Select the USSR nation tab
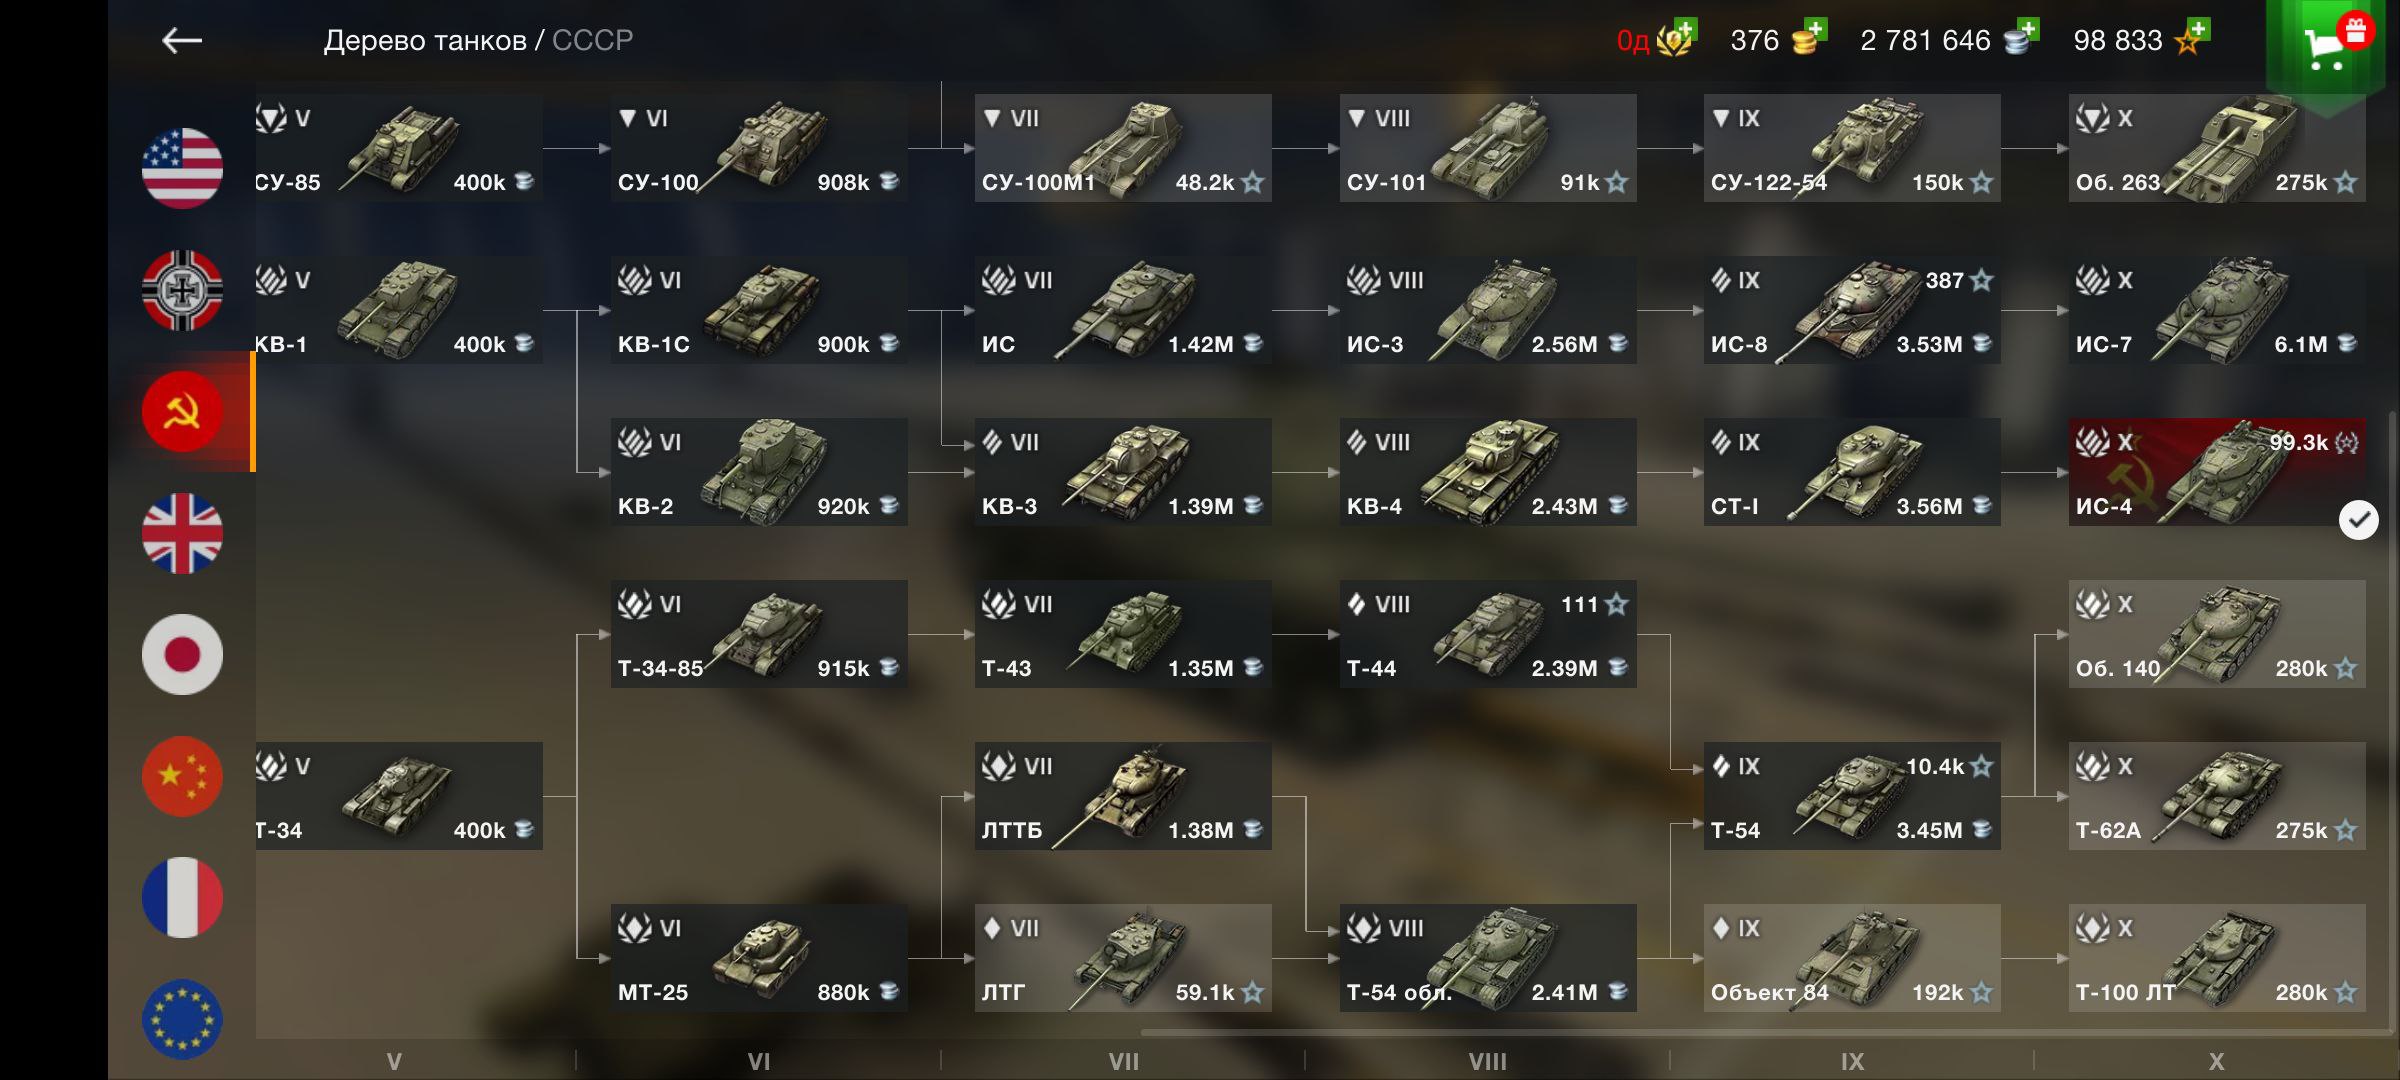 click(182, 411)
